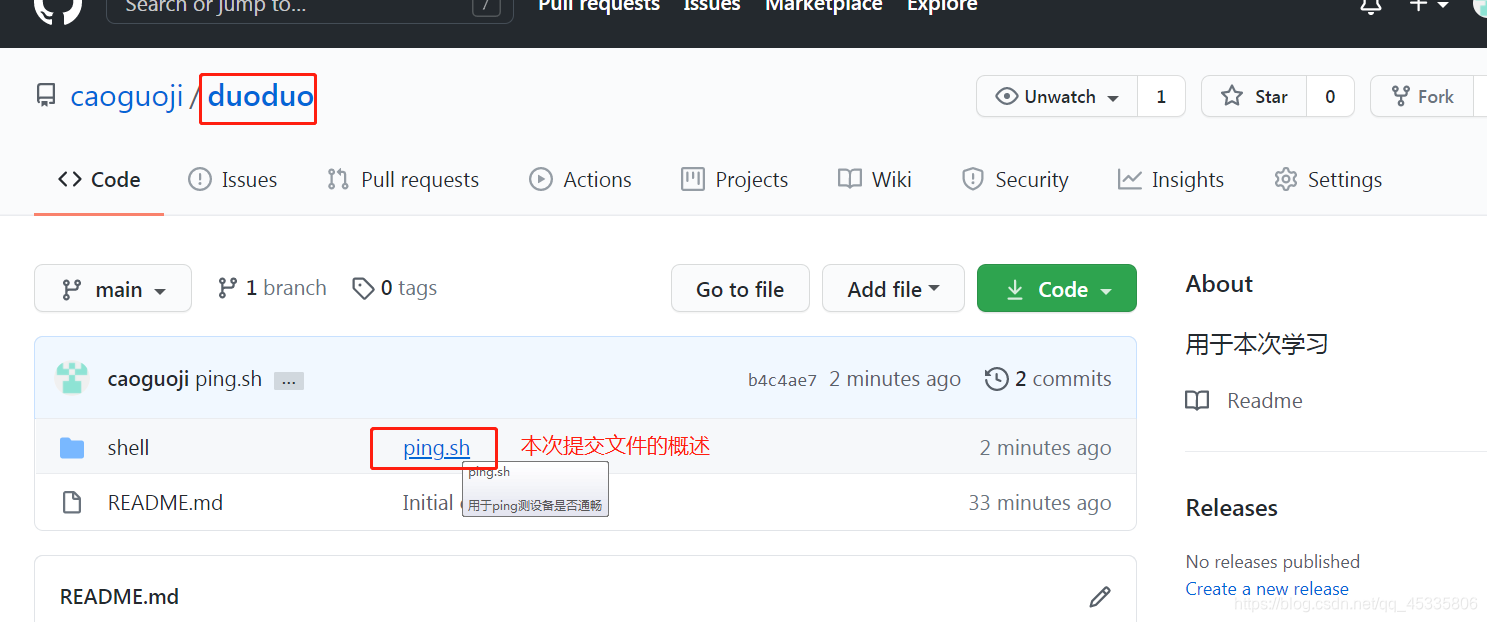Open the notifications bell

[1371, 7]
